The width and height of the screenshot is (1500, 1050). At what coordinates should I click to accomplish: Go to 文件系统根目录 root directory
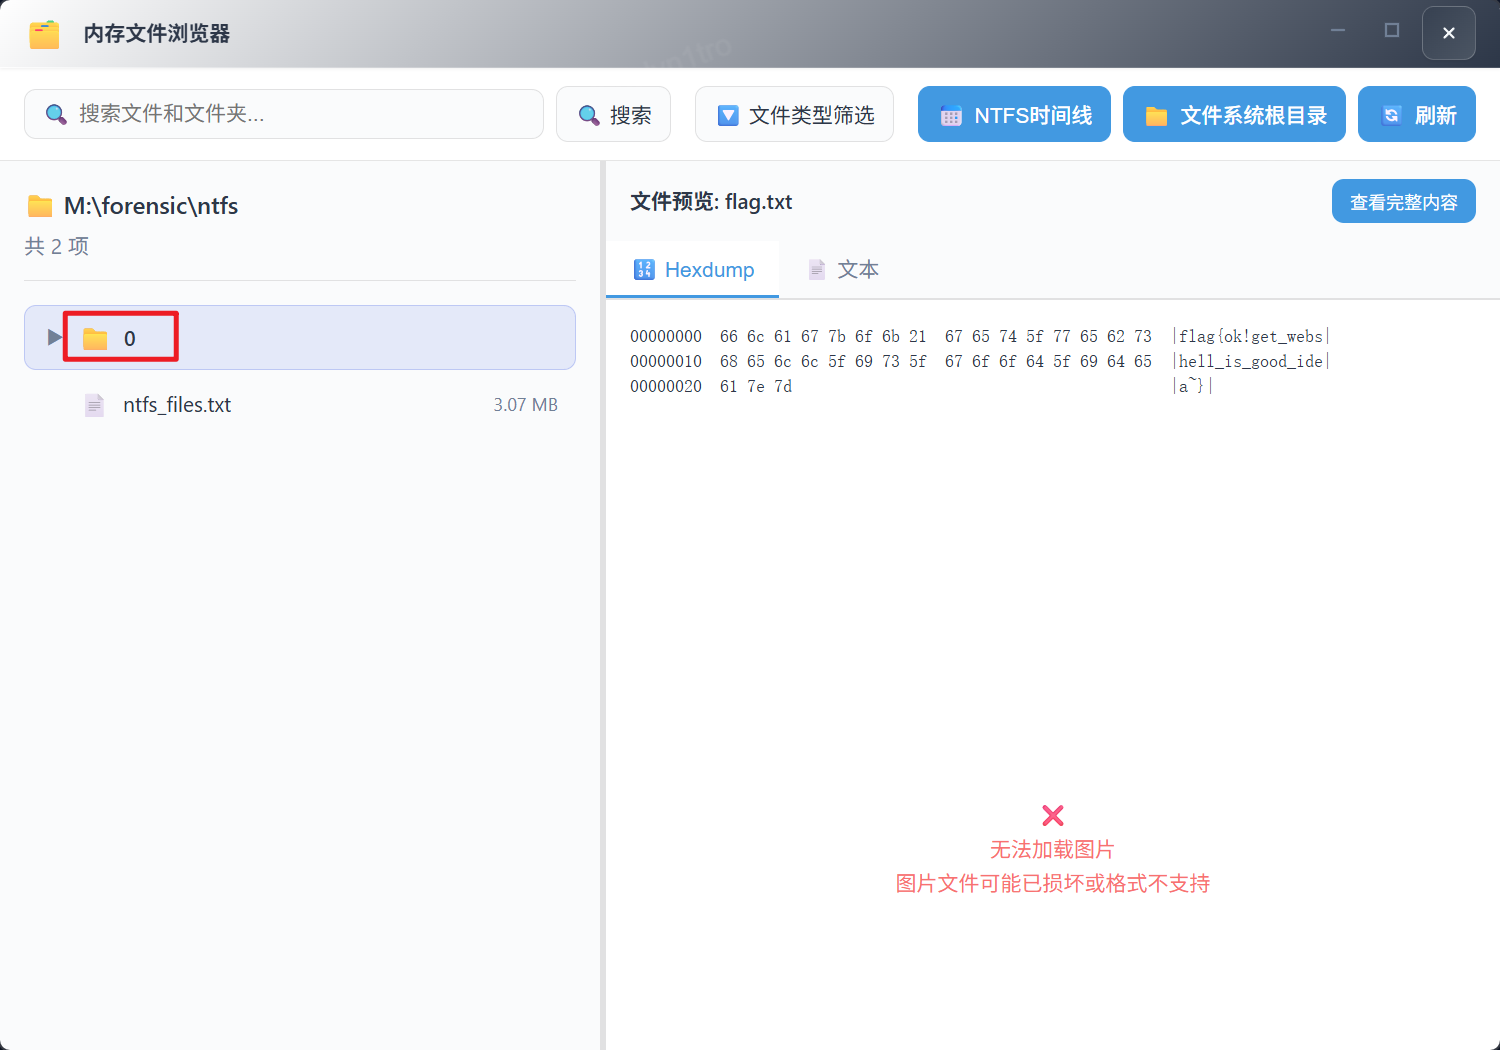[x=1234, y=115]
